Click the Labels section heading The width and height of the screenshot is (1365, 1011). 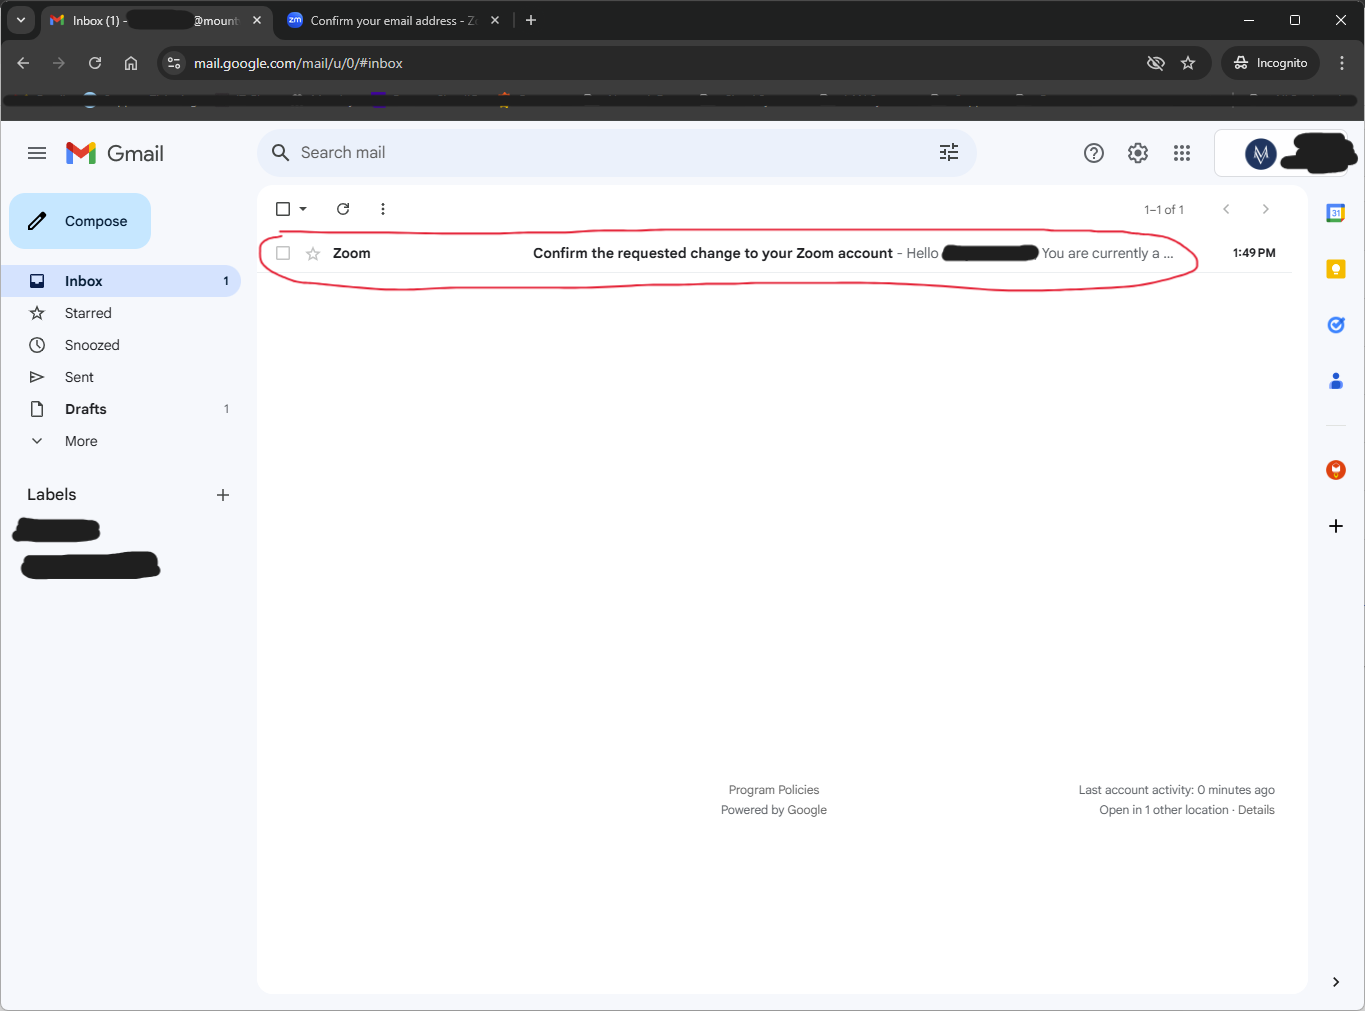pyautogui.click(x=52, y=495)
